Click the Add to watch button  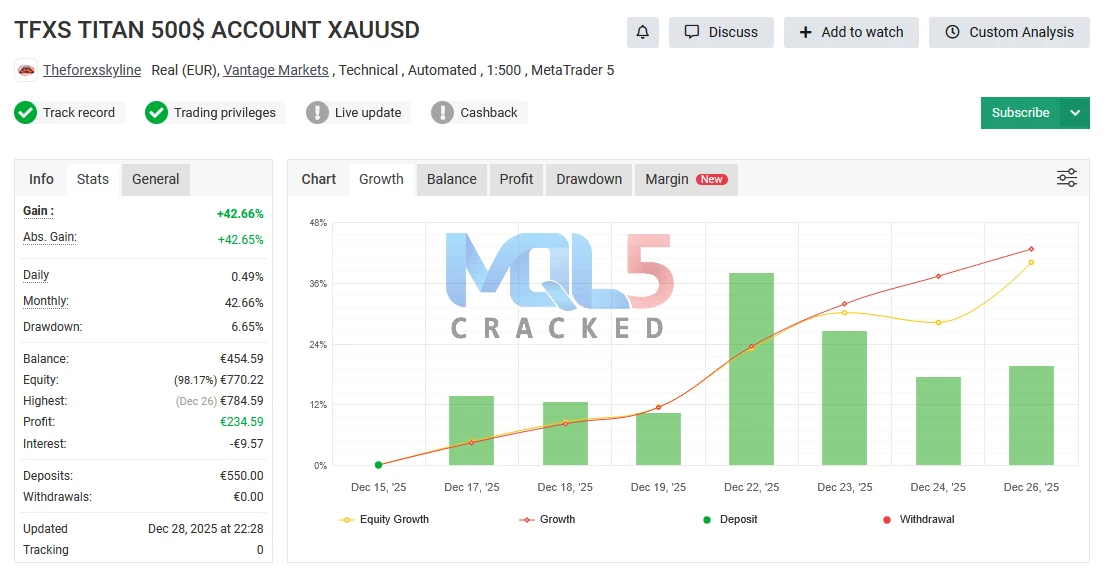coord(850,32)
